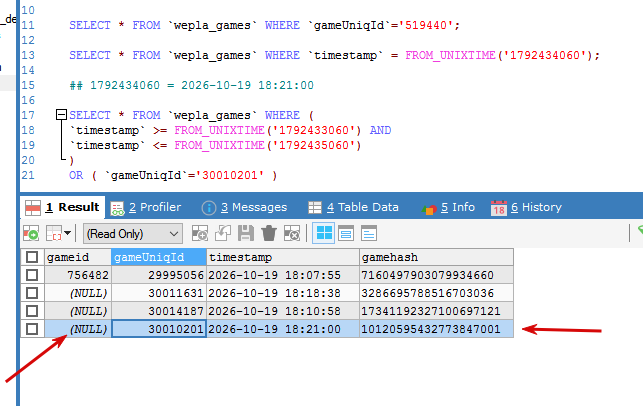Select the cell 30011631
The image size is (643, 406).
(159, 293)
